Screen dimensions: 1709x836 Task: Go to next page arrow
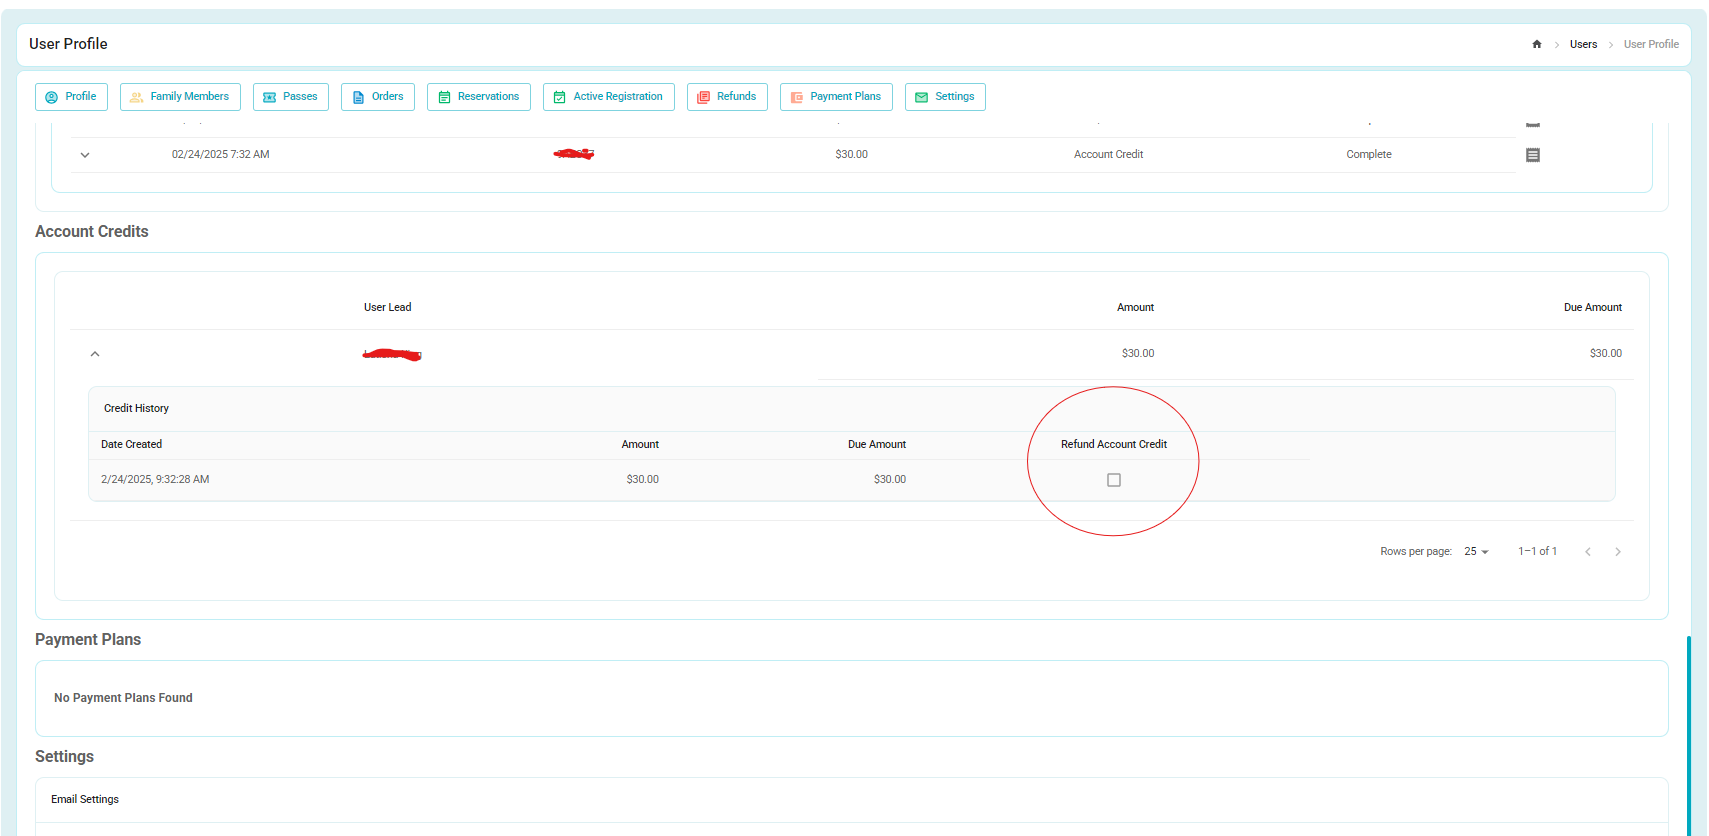(1618, 552)
